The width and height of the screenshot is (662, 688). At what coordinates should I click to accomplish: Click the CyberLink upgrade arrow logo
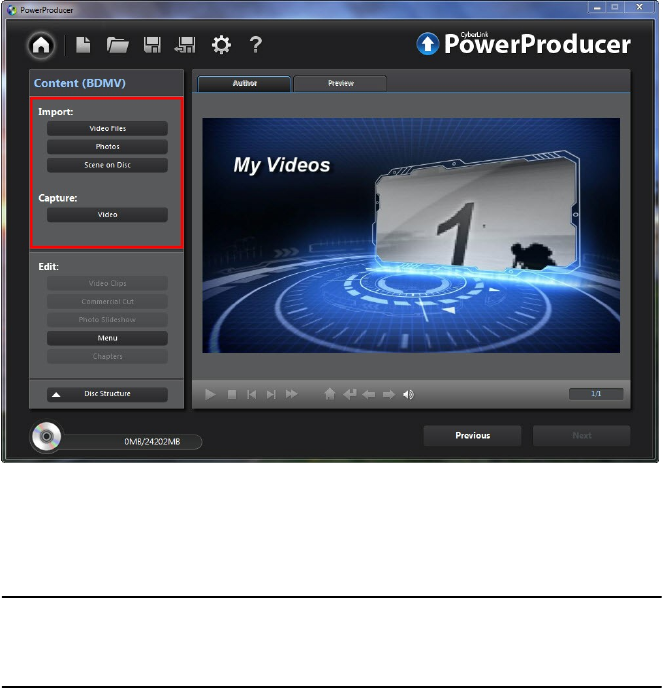pyautogui.click(x=427, y=44)
